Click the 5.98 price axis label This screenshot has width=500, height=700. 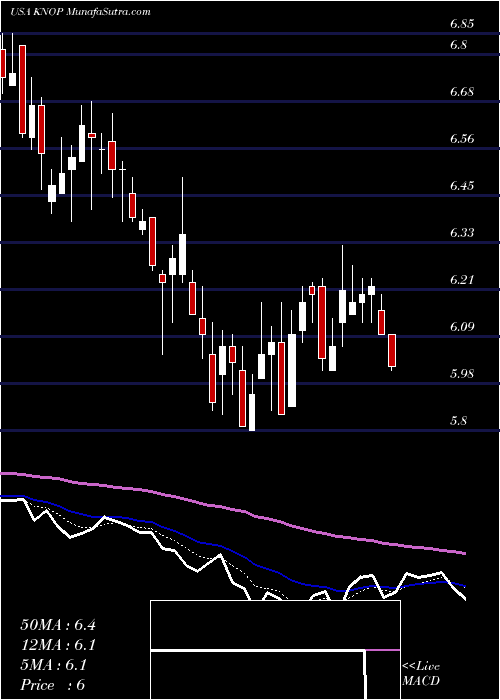(462, 374)
